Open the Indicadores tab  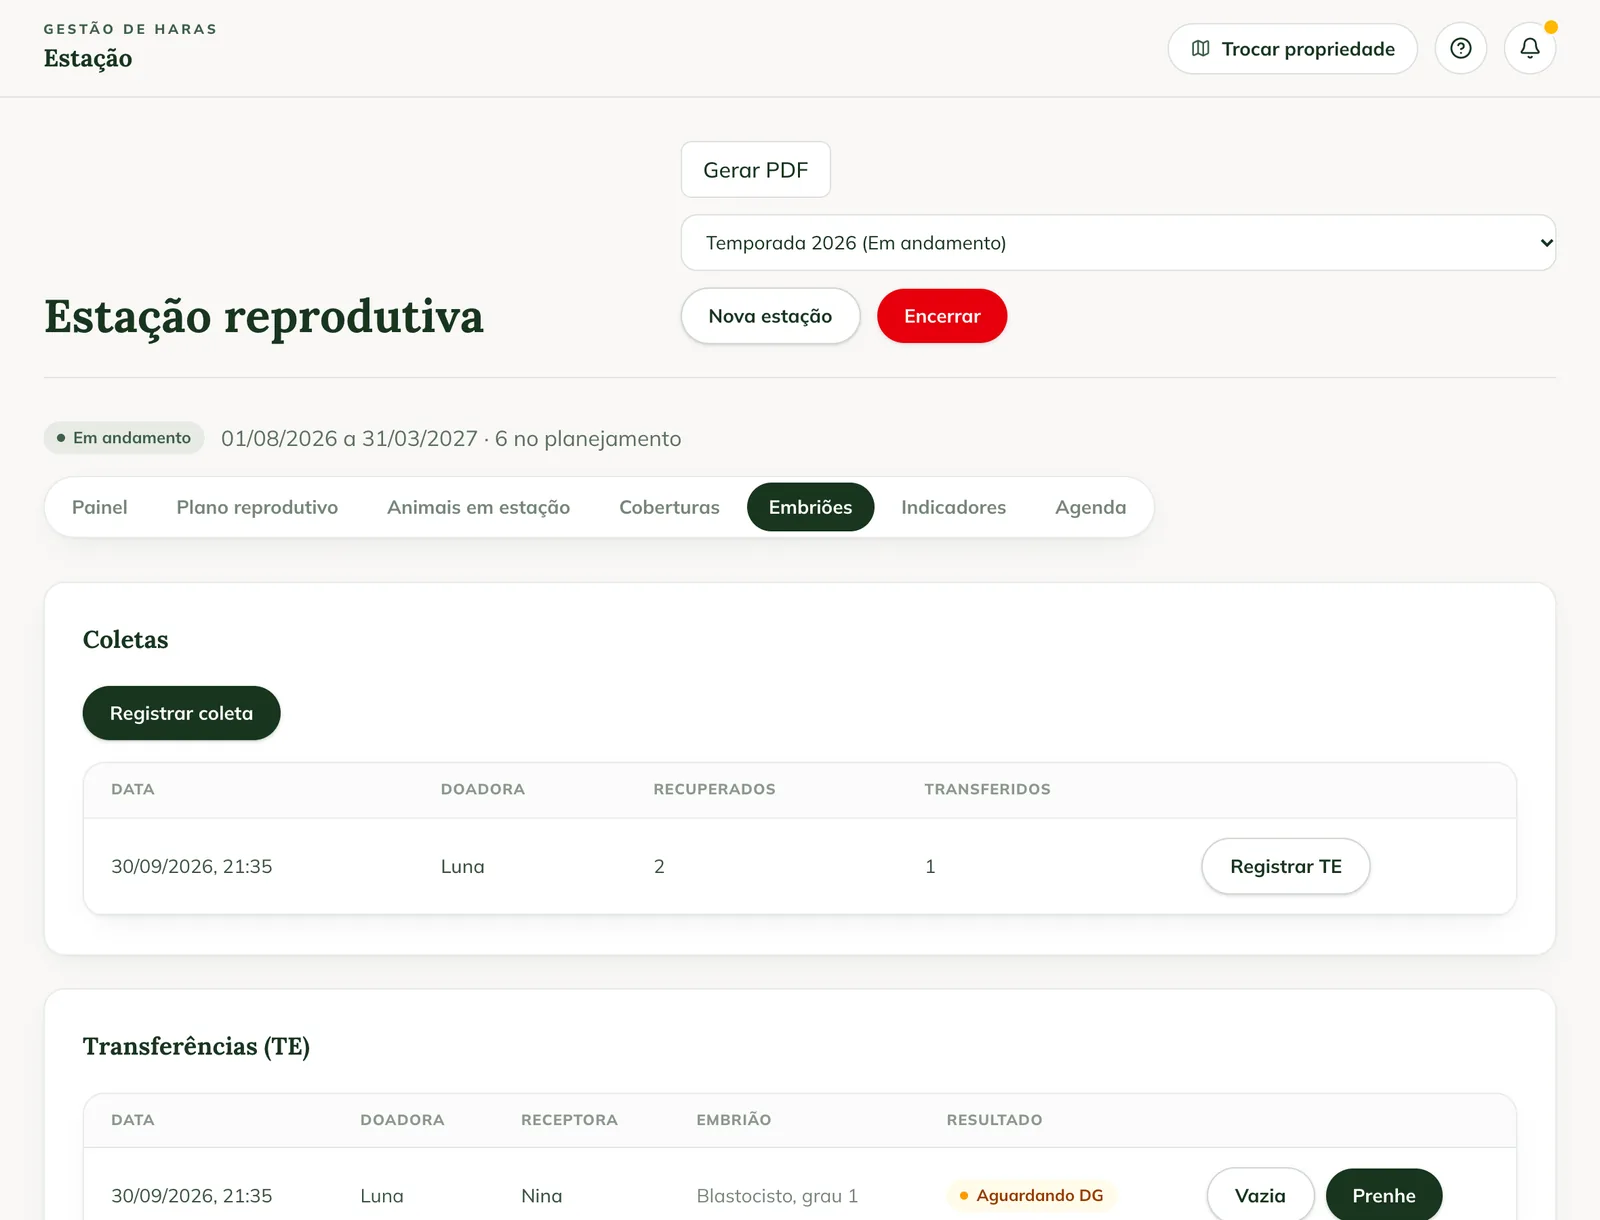[x=953, y=507]
